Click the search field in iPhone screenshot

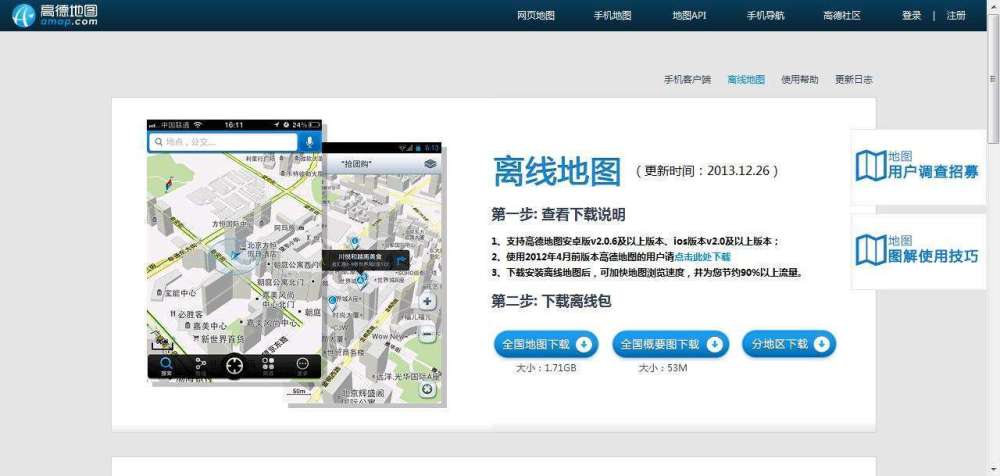click(x=223, y=142)
